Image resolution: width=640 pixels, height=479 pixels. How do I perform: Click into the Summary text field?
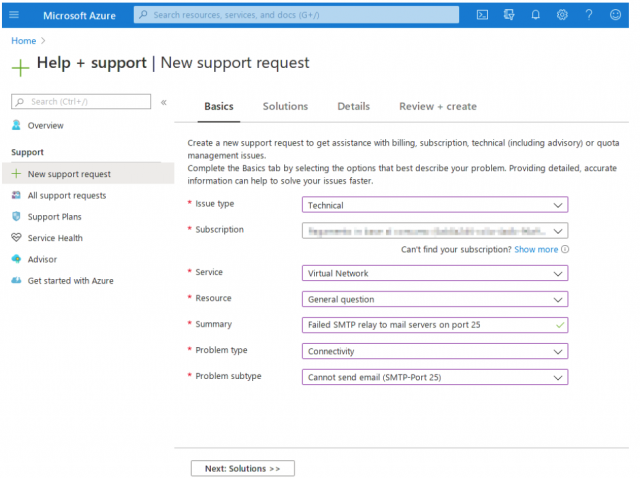pos(435,325)
